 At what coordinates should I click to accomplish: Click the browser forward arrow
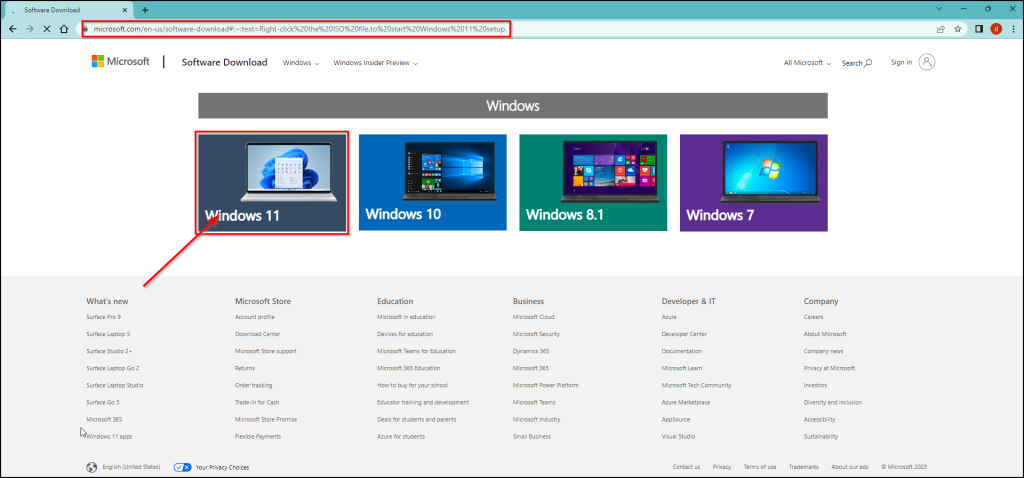pos(29,29)
